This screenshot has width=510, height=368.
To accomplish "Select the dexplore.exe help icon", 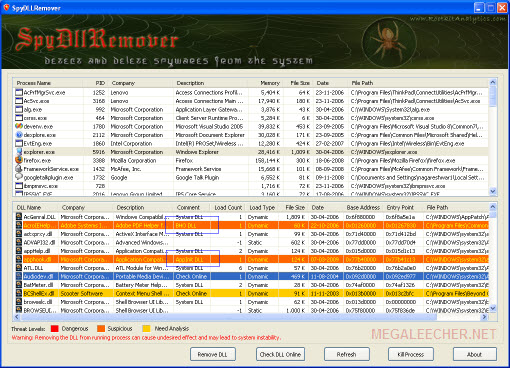I will 19,135.
